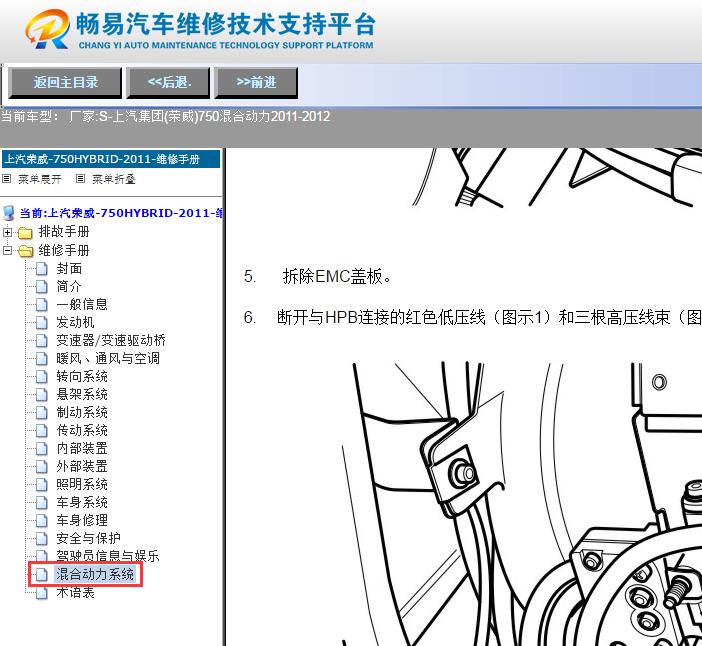702x646 pixels.
Task: Open the 内部装置 page
Action: click(x=82, y=448)
